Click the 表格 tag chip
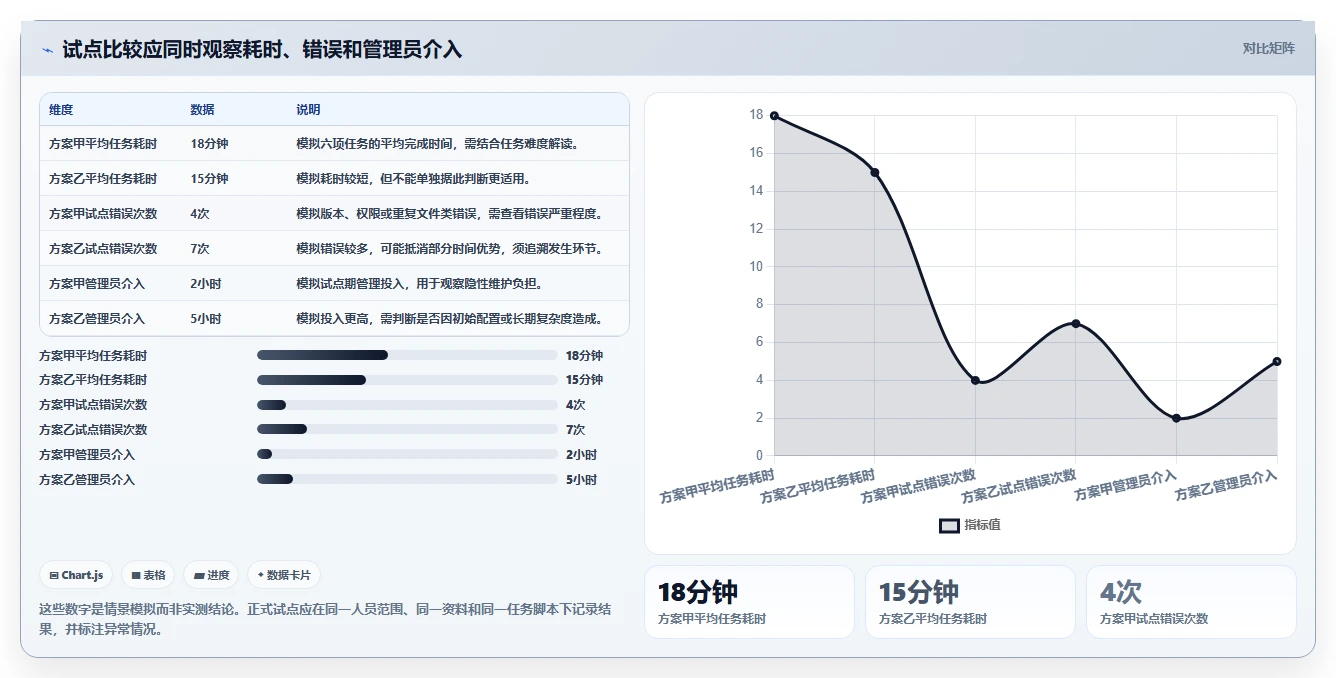Viewport: 1336px width, 678px height. pos(148,575)
